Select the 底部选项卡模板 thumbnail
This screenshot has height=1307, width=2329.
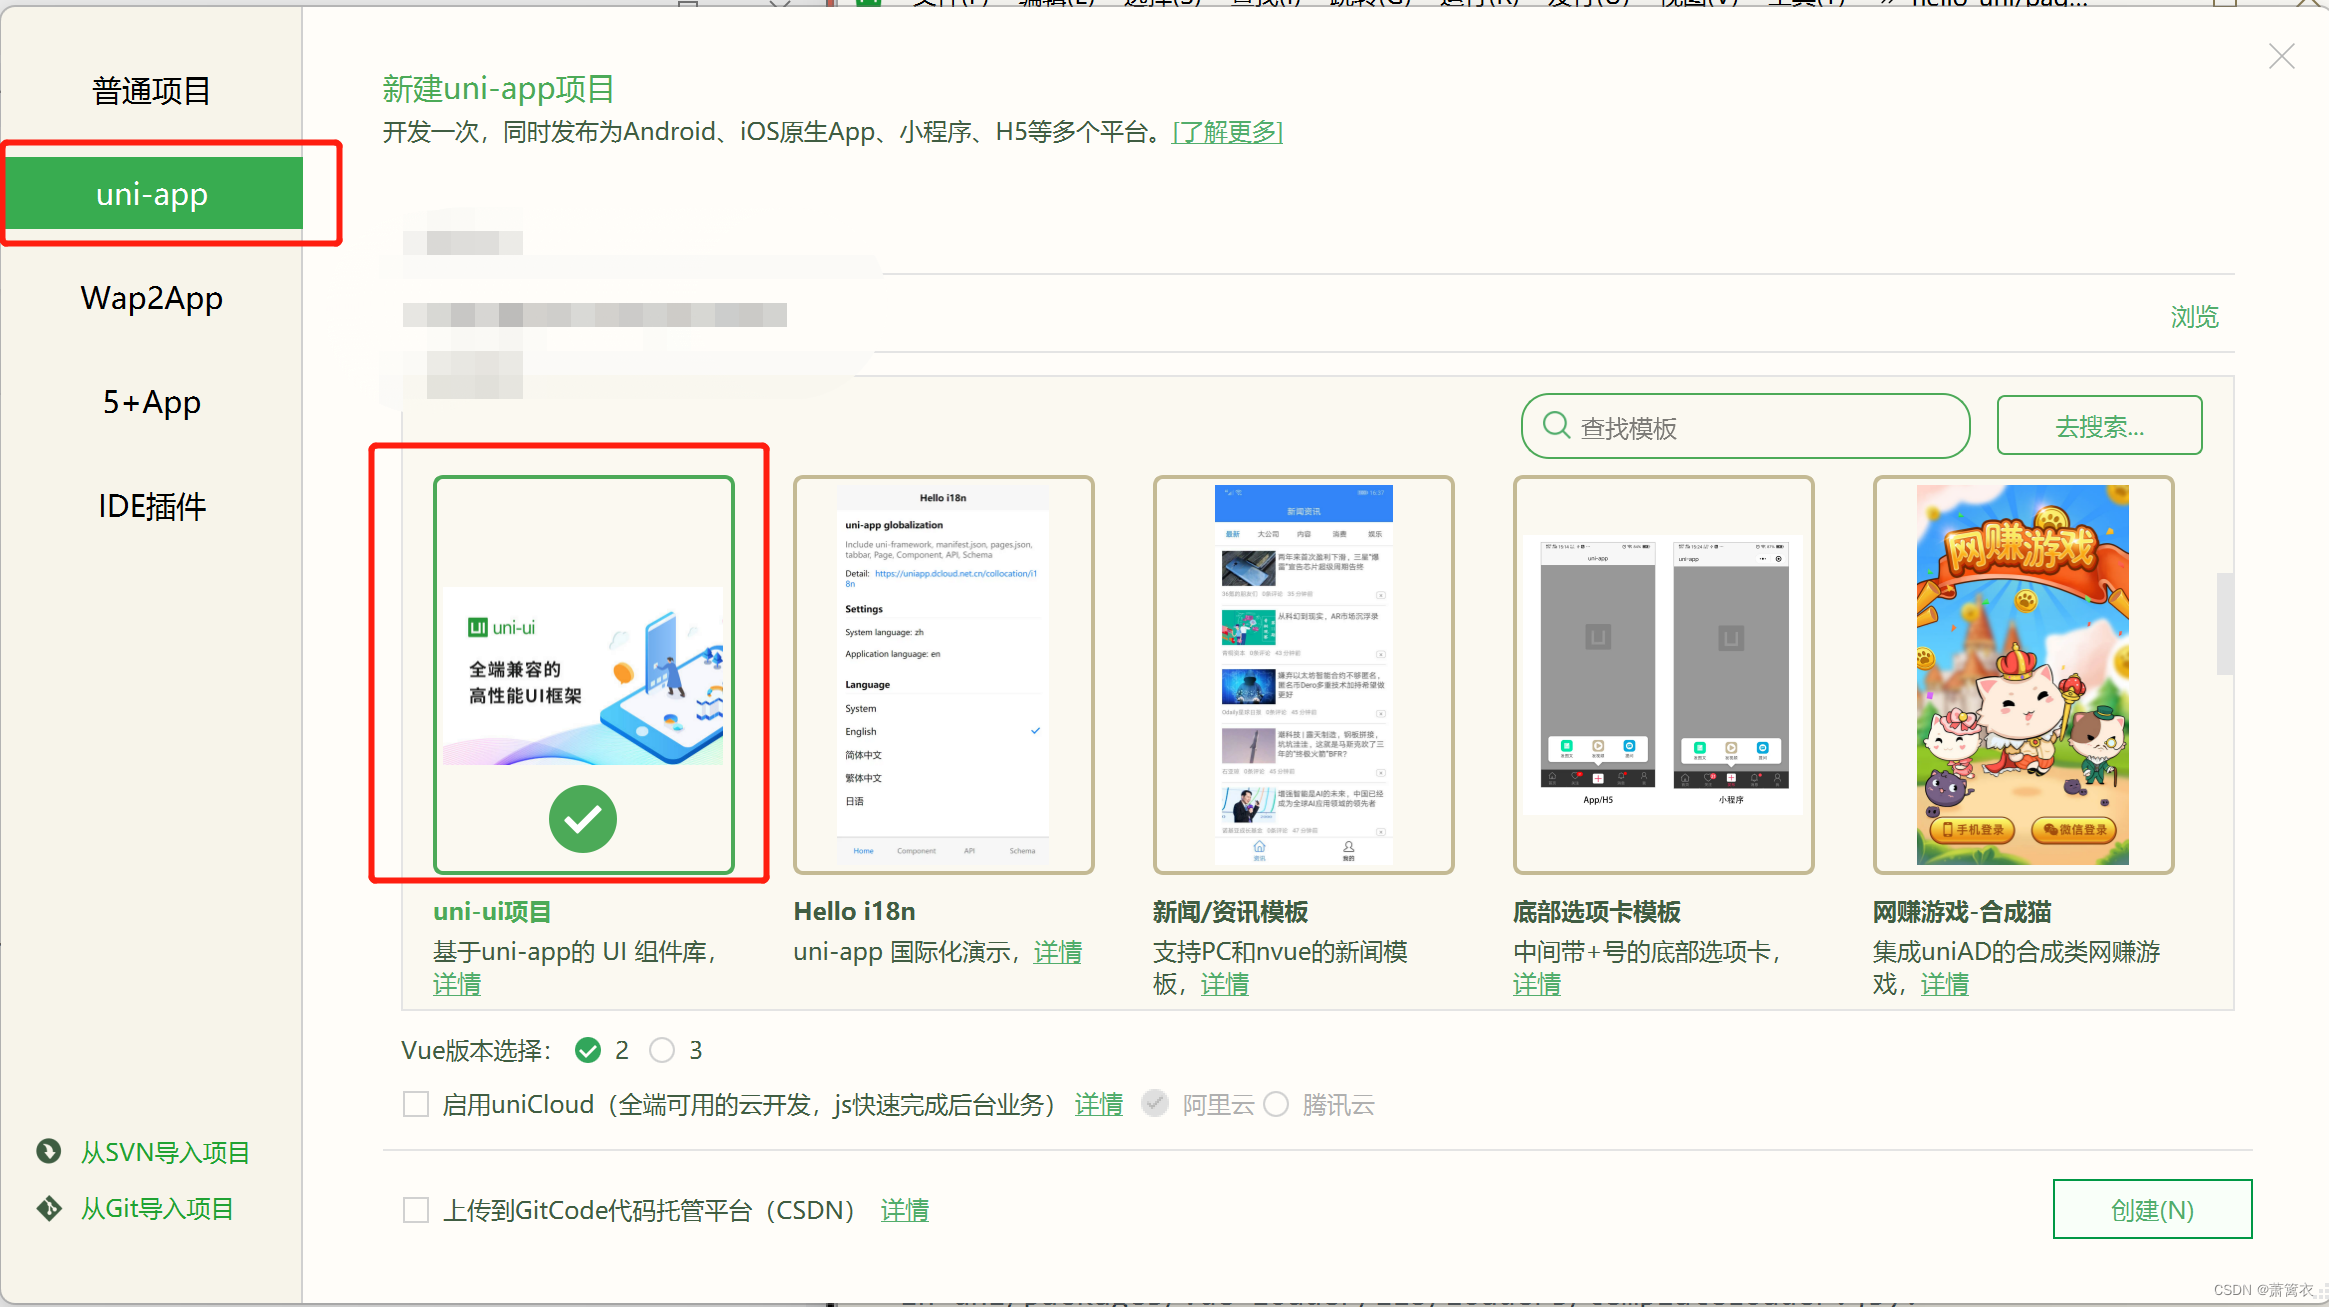point(1663,675)
